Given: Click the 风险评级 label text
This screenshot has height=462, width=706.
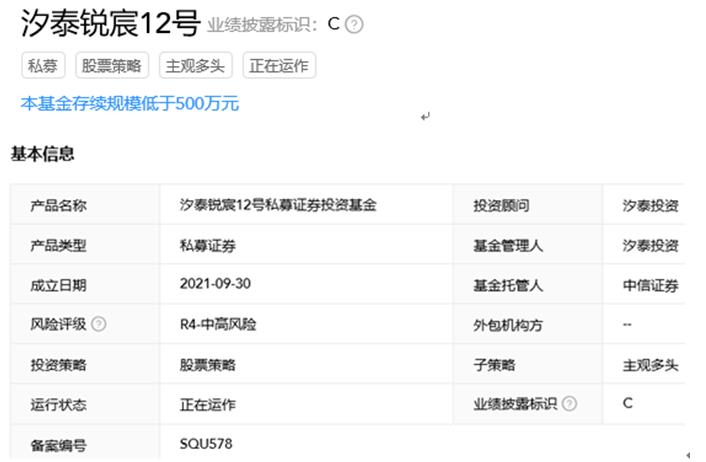Looking at the screenshot, I should tap(58, 324).
